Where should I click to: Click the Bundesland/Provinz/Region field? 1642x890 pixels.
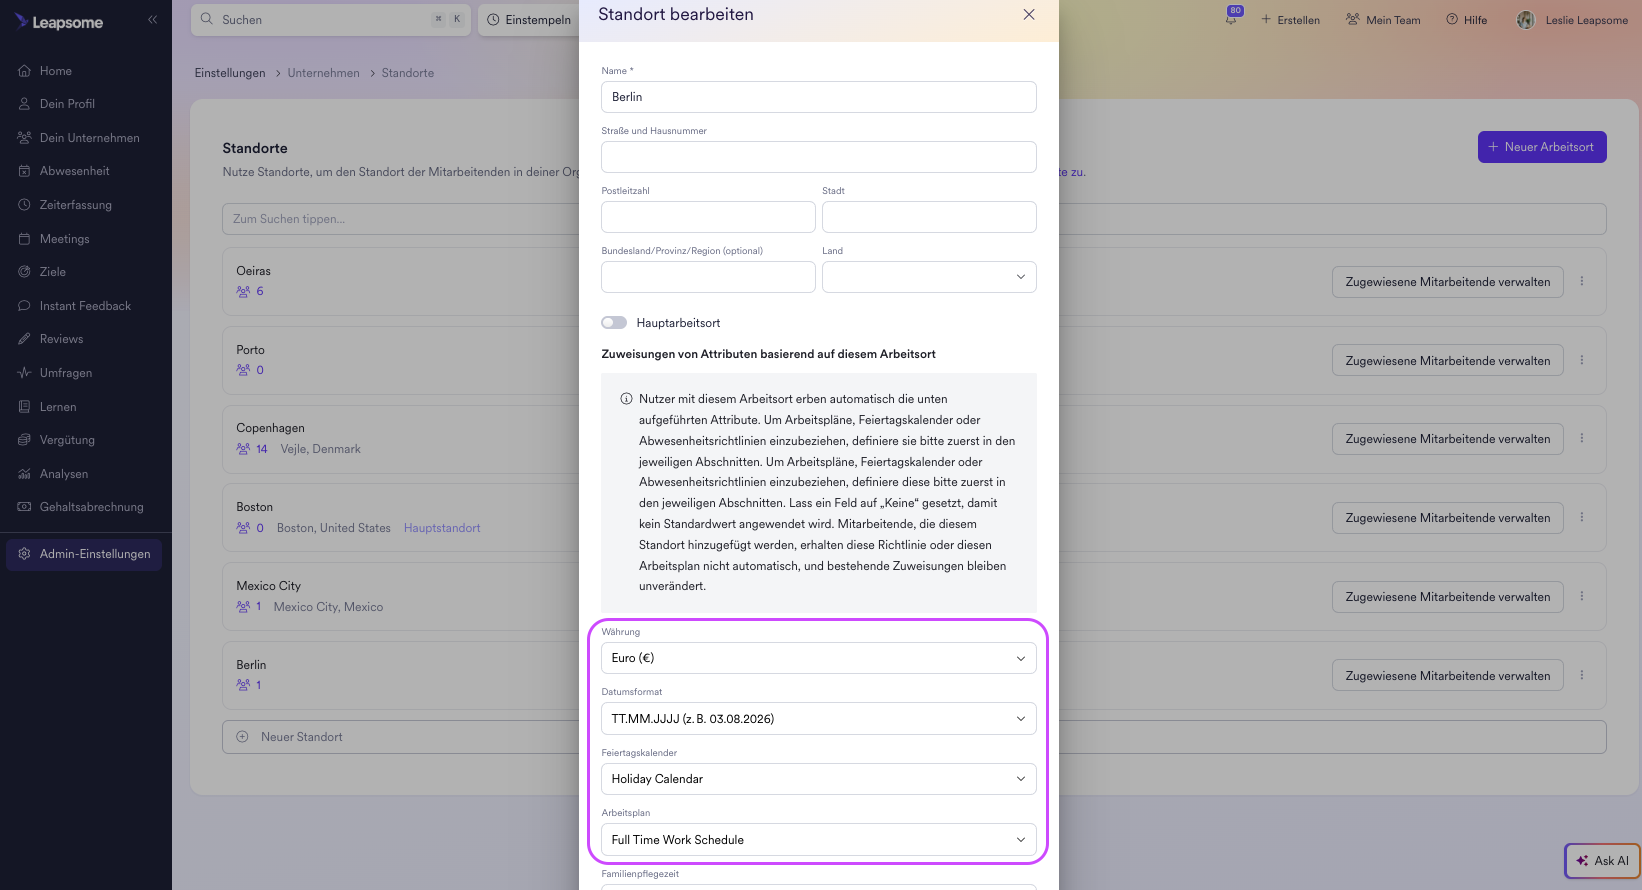[x=708, y=277]
